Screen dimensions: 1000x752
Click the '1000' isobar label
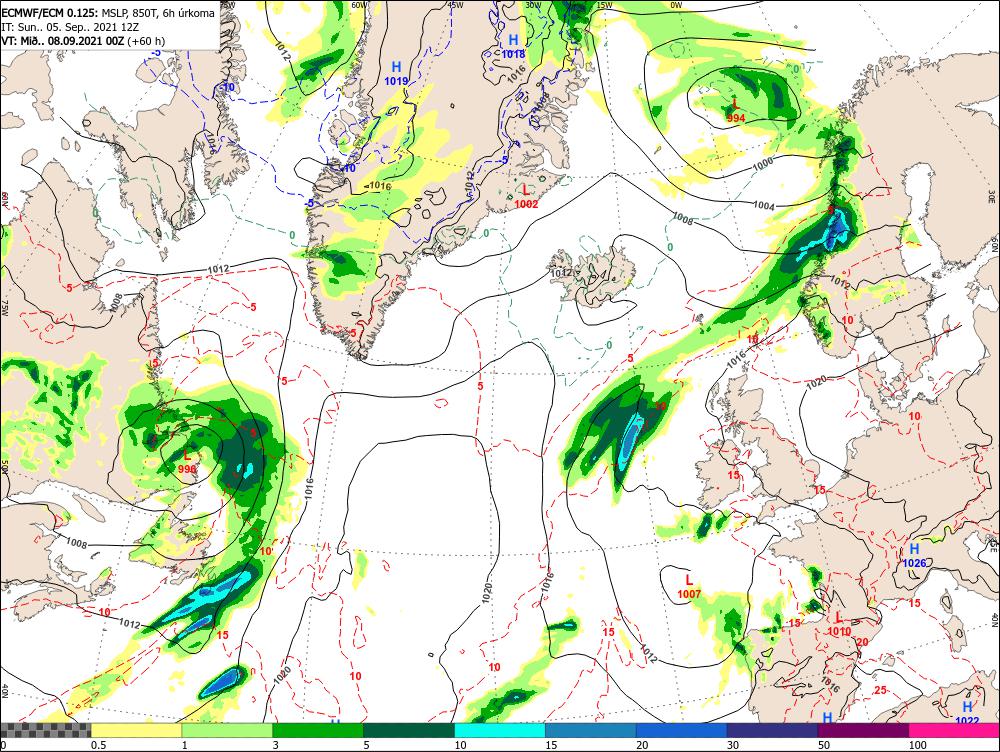tap(763, 165)
